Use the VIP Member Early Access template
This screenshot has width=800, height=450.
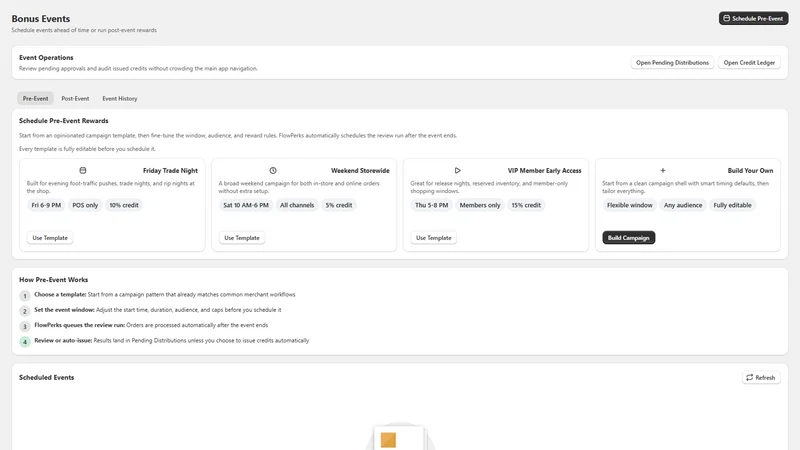tap(434, 238)
